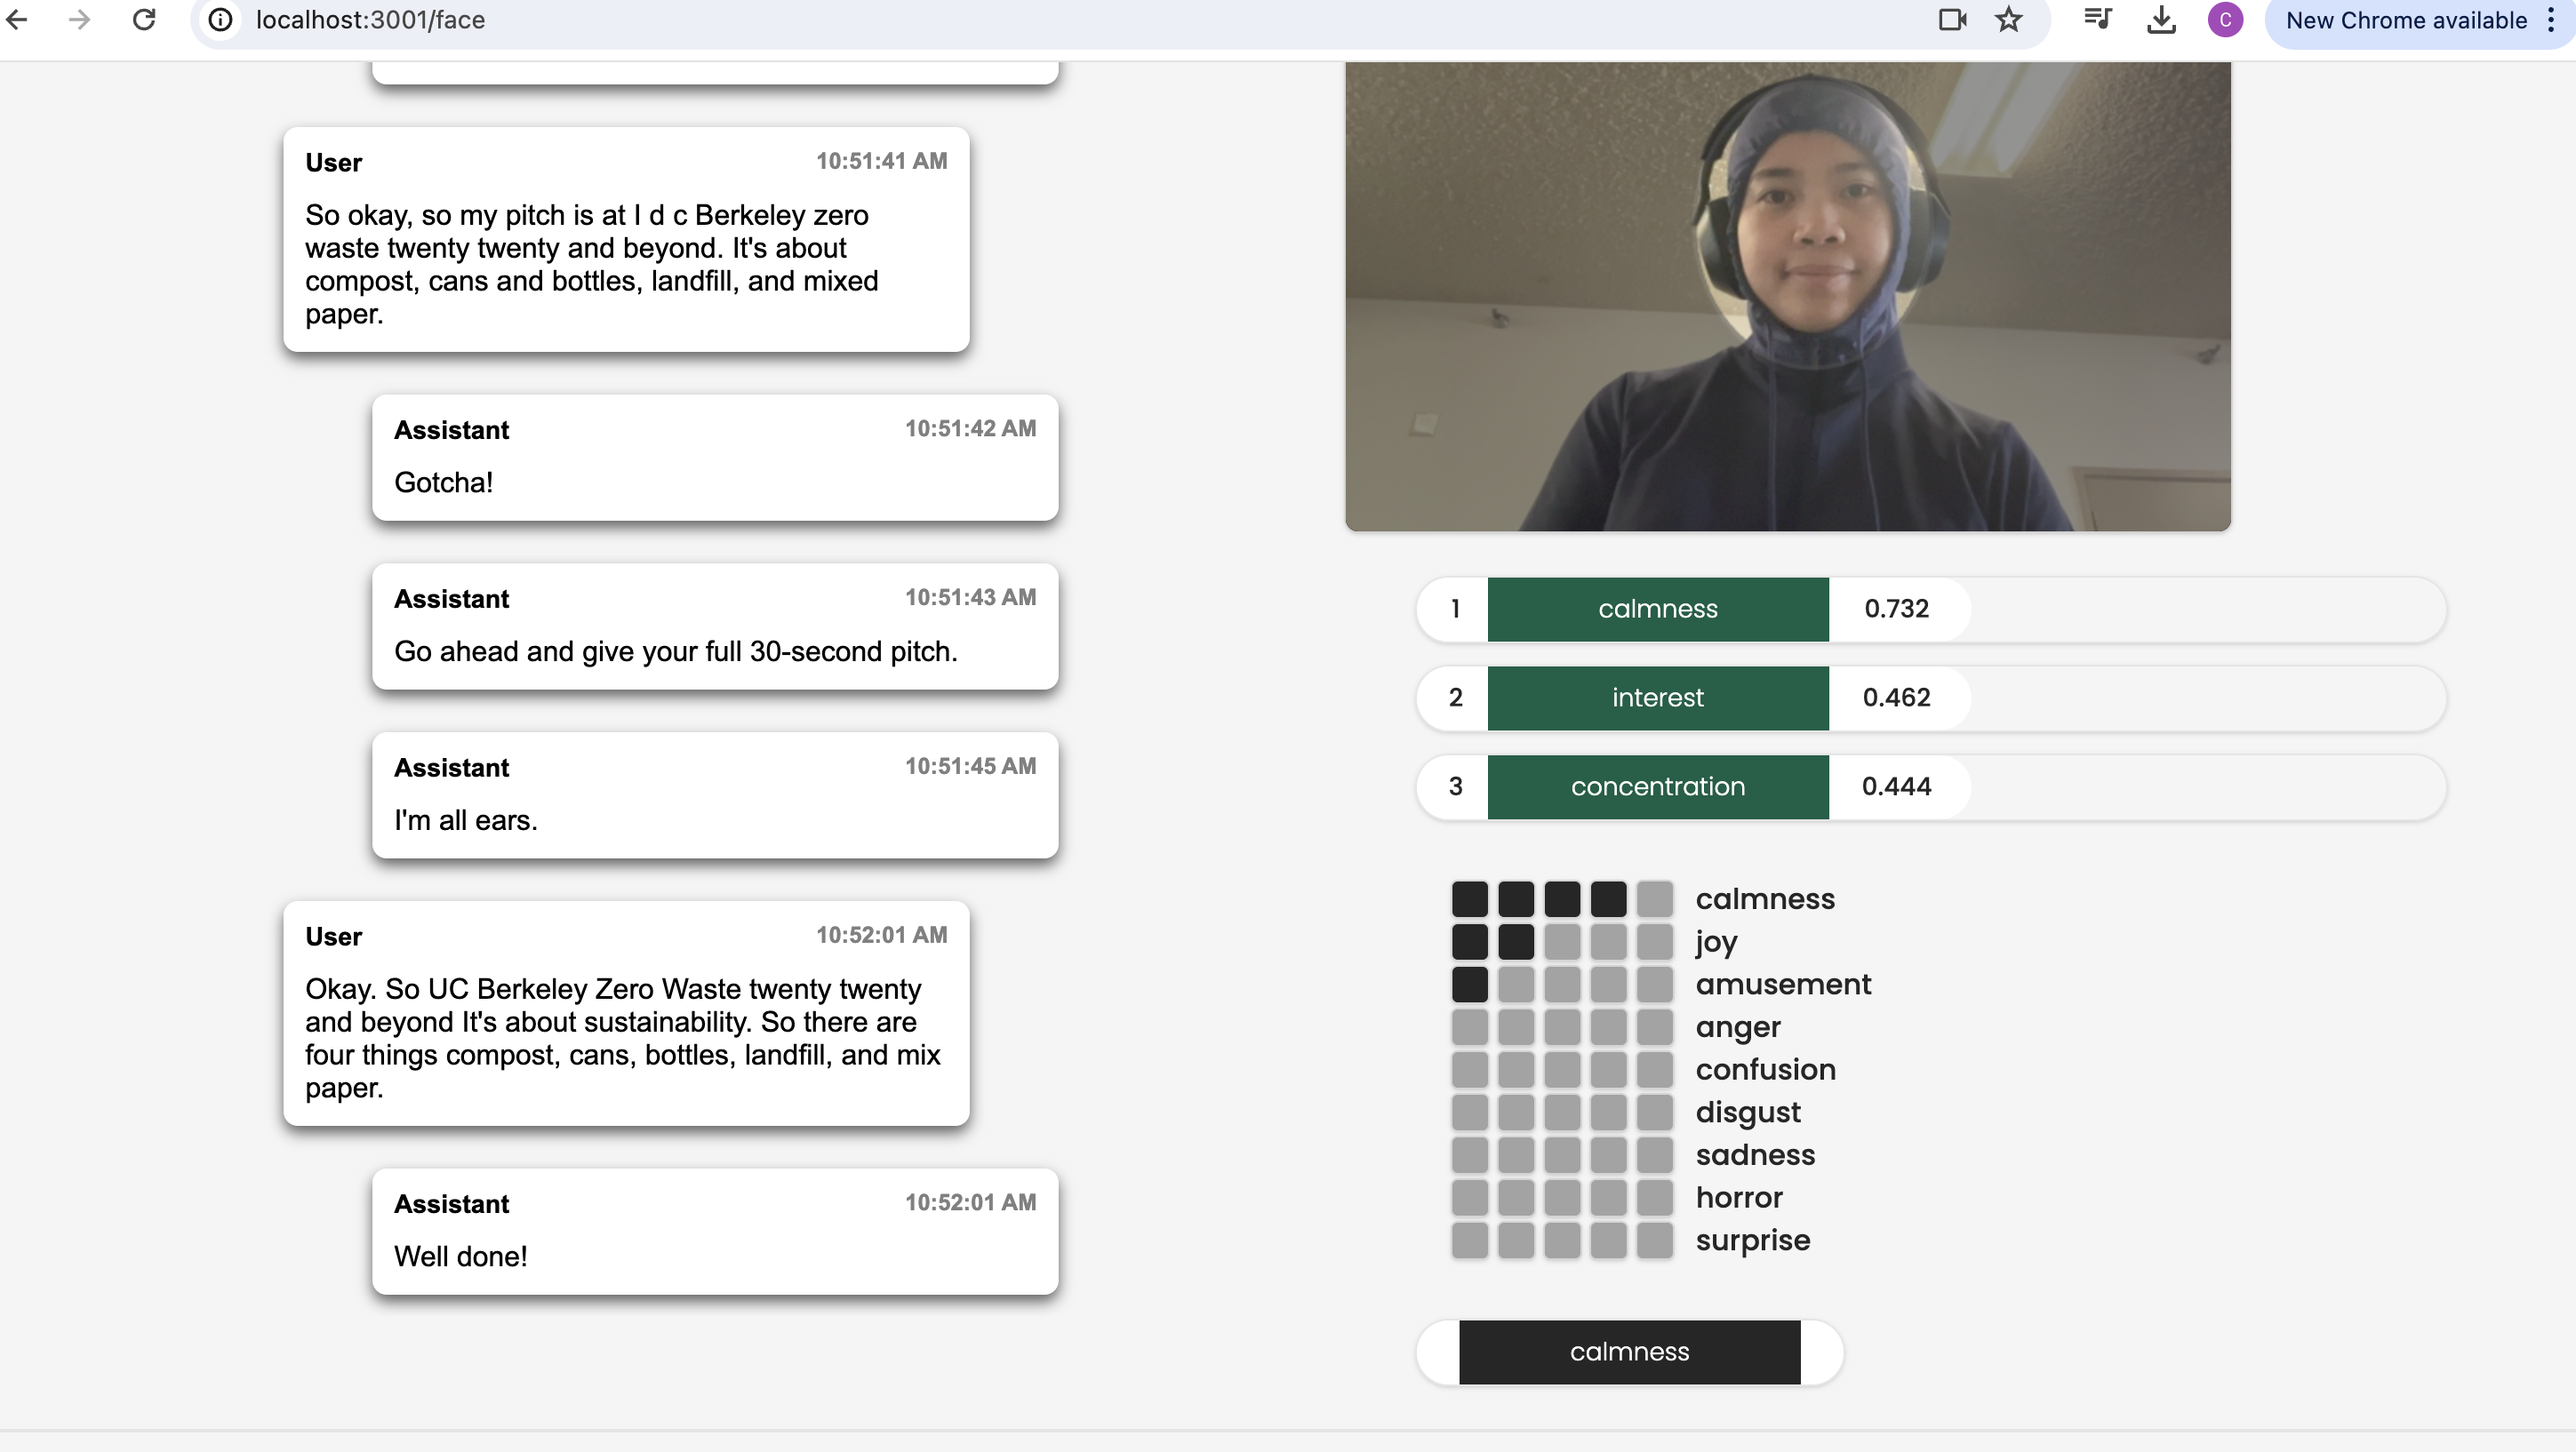Select the green calmness score bar
This screenshot has width=2576, height=1452.
click(1657, 609)
